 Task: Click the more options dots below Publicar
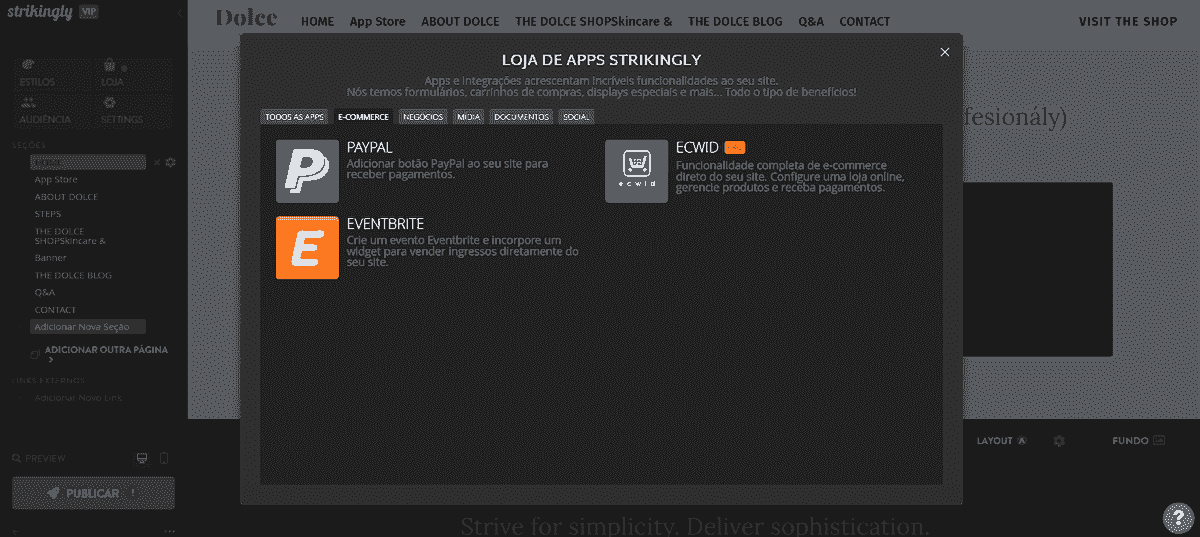coord(169,530)
